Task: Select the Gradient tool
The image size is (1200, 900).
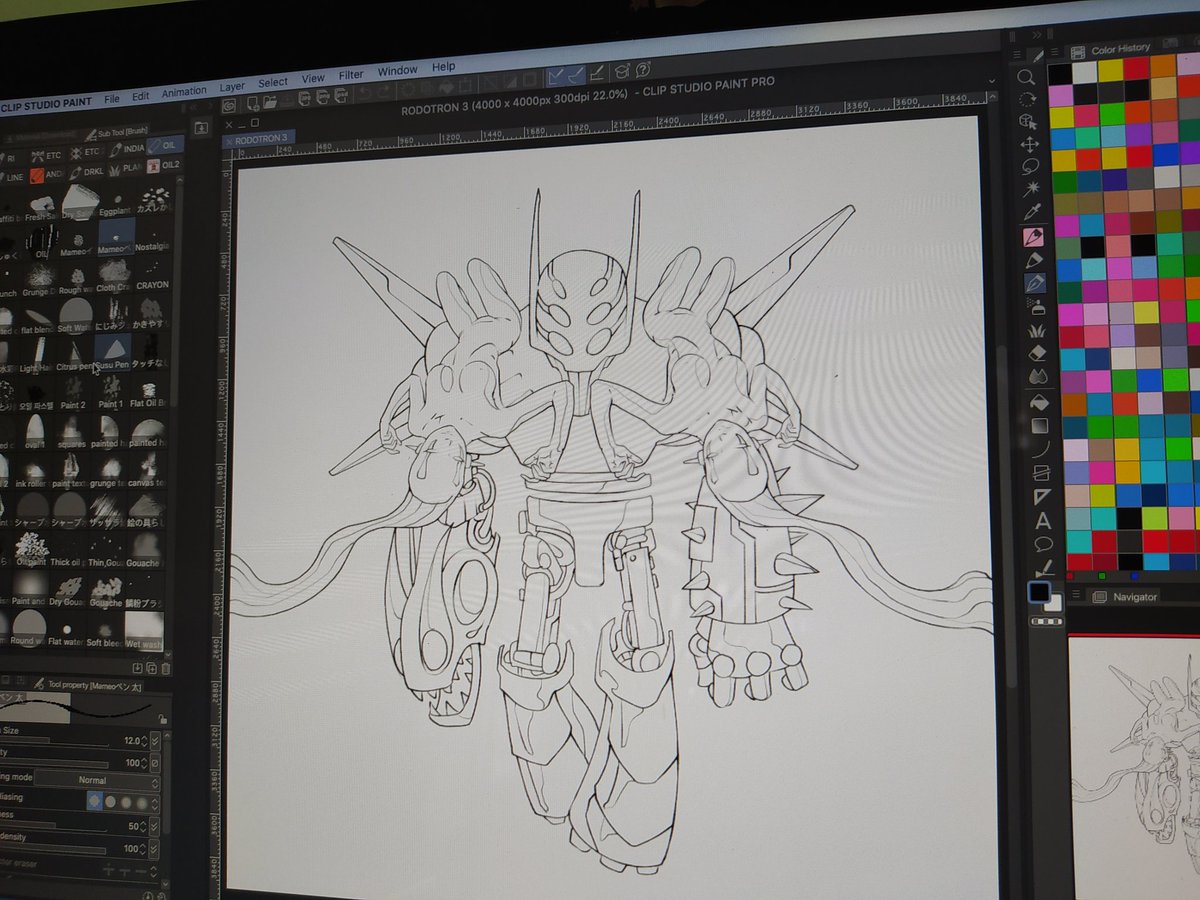Action: tap(1040, 426)
